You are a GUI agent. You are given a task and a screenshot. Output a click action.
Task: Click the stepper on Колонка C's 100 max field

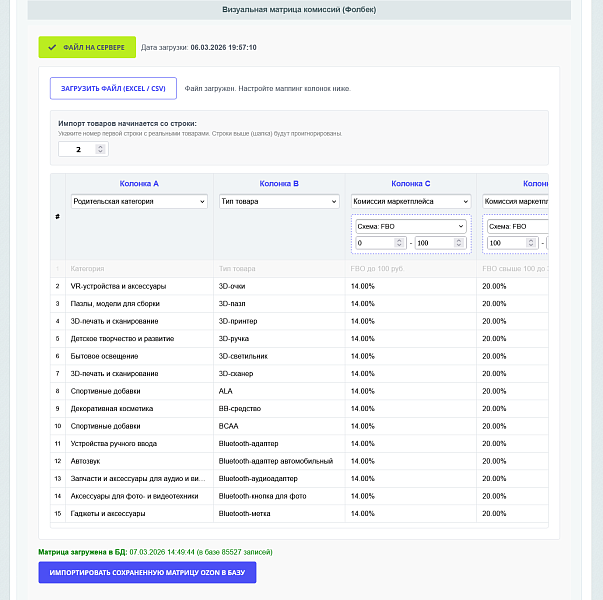point(458,243)
